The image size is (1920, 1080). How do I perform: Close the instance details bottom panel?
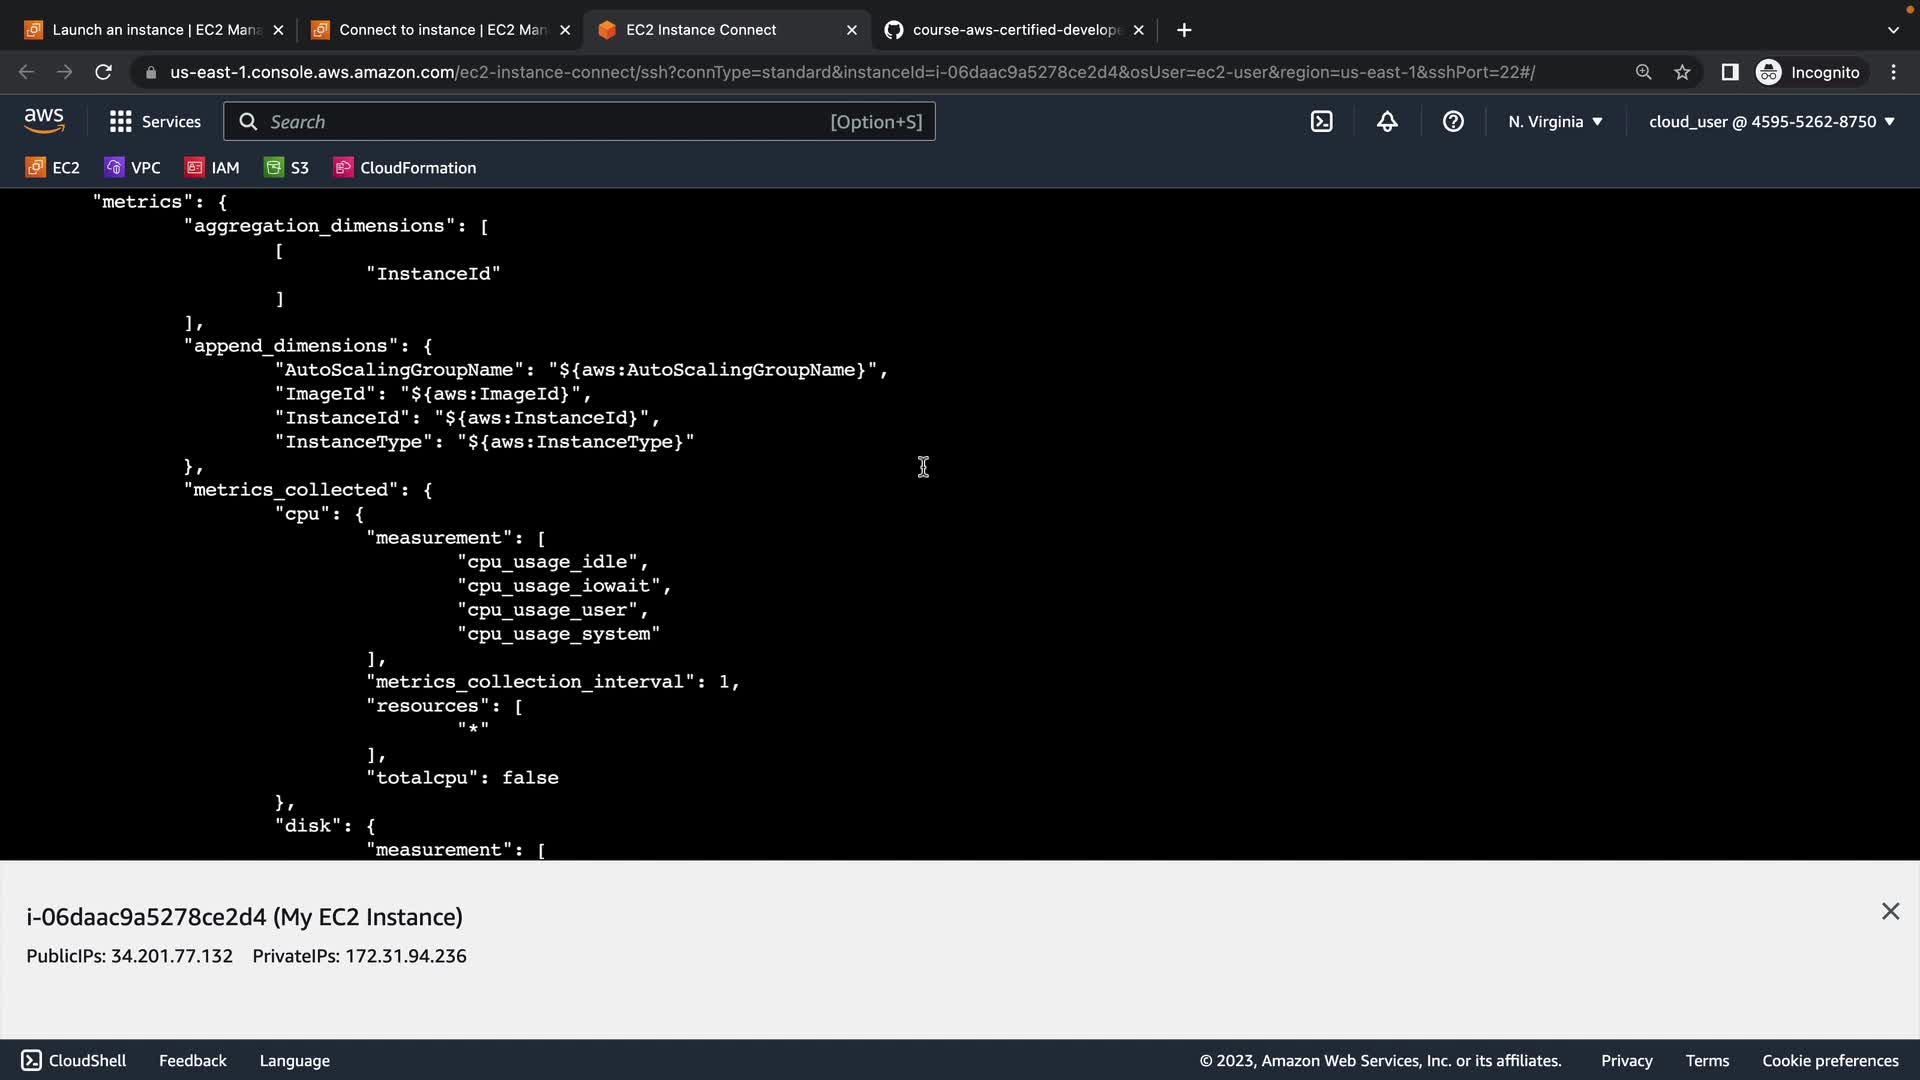point(1890,911)
